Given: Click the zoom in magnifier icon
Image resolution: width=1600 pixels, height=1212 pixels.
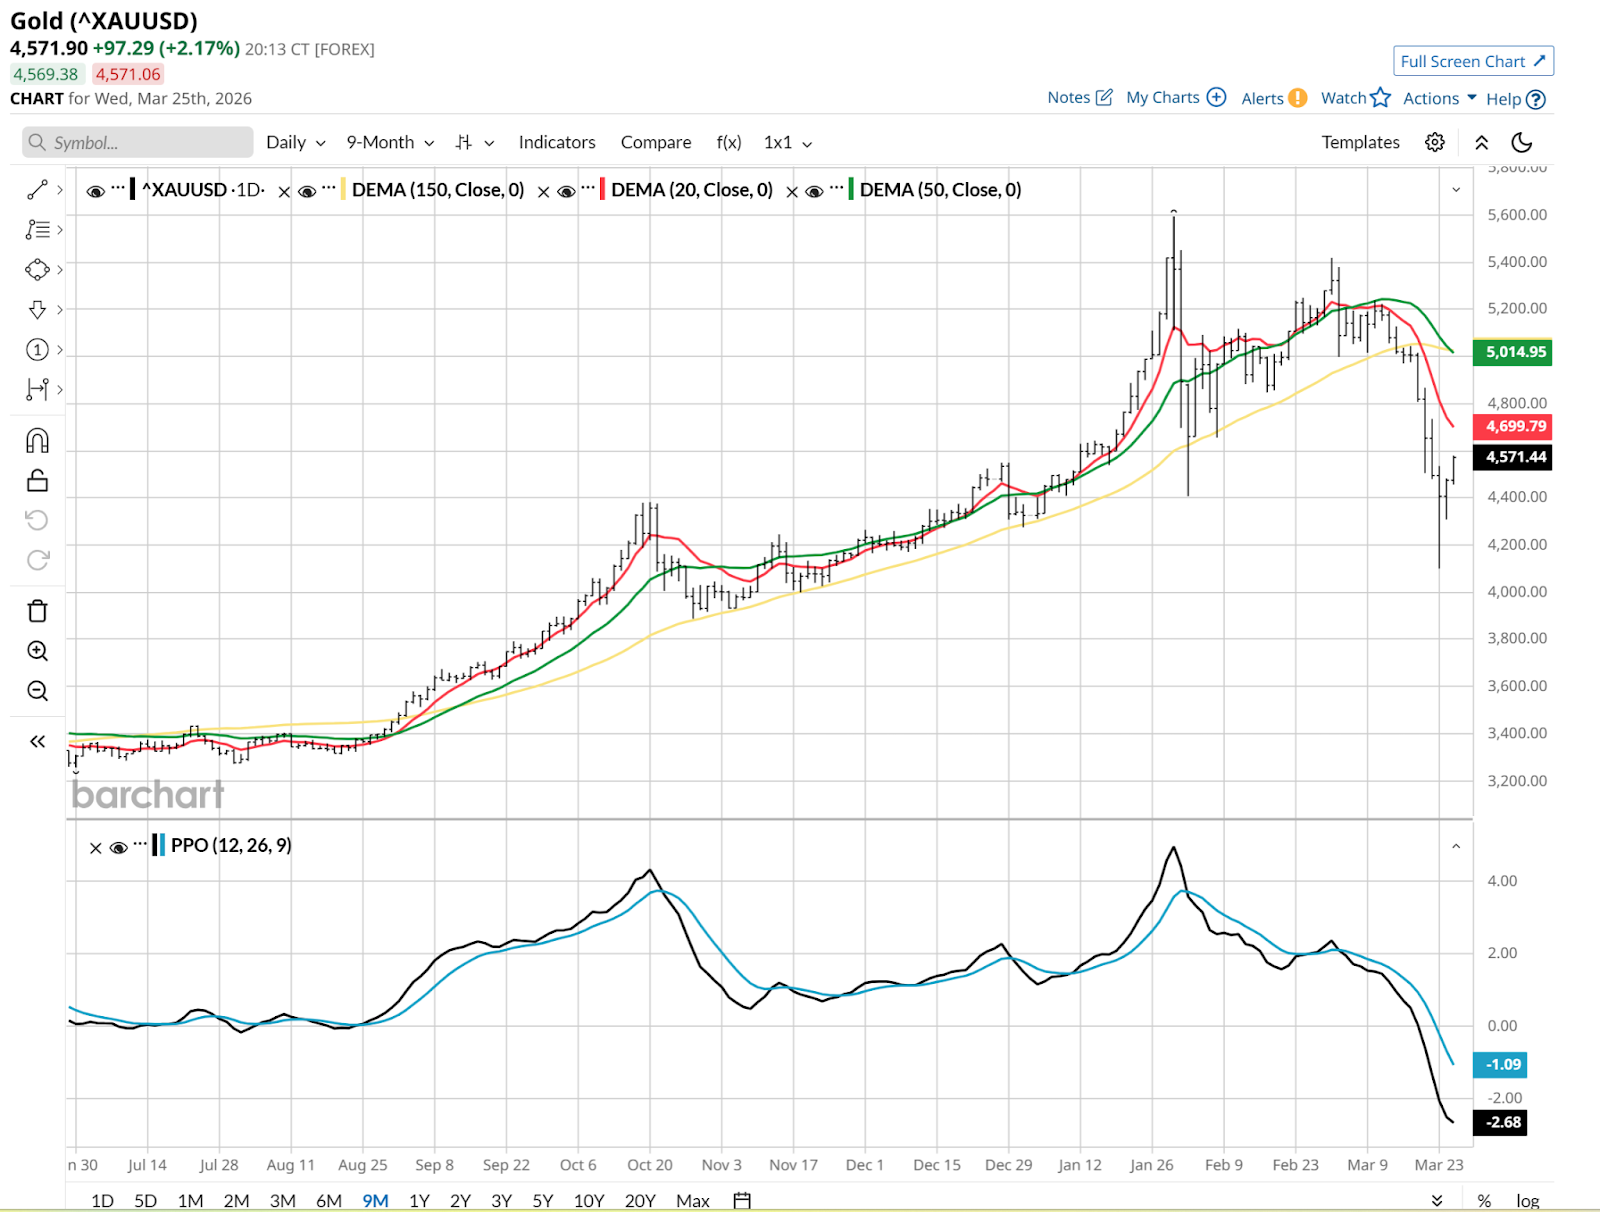Looking at the screenshot, I should [x=37, y=651].
